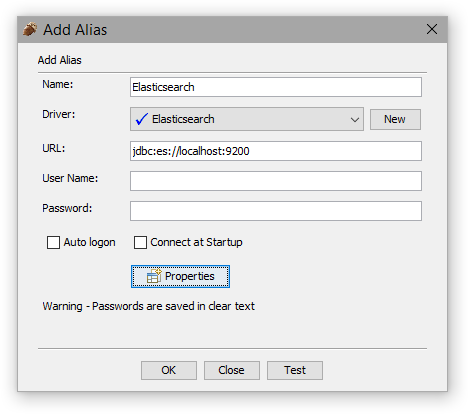The image size is (468, 414).
Task: Click the acorn icon in the title bar
Action: click(x=30, y=29)
